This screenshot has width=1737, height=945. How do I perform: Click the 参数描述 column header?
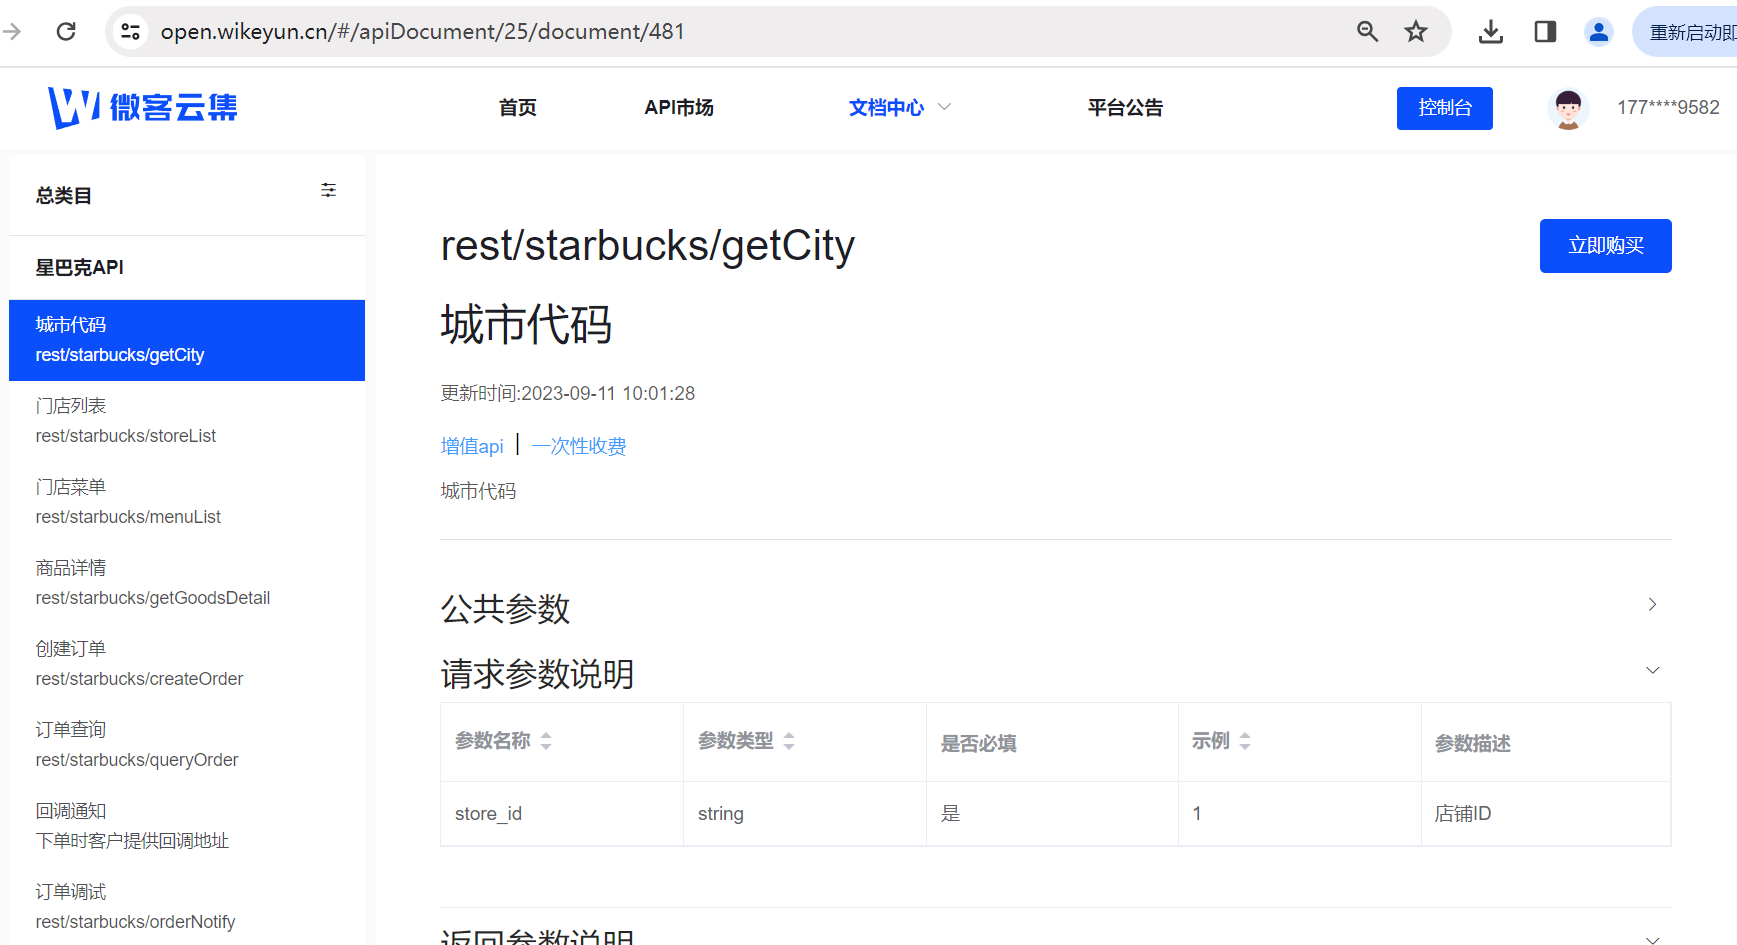(x=1546, y=743)
